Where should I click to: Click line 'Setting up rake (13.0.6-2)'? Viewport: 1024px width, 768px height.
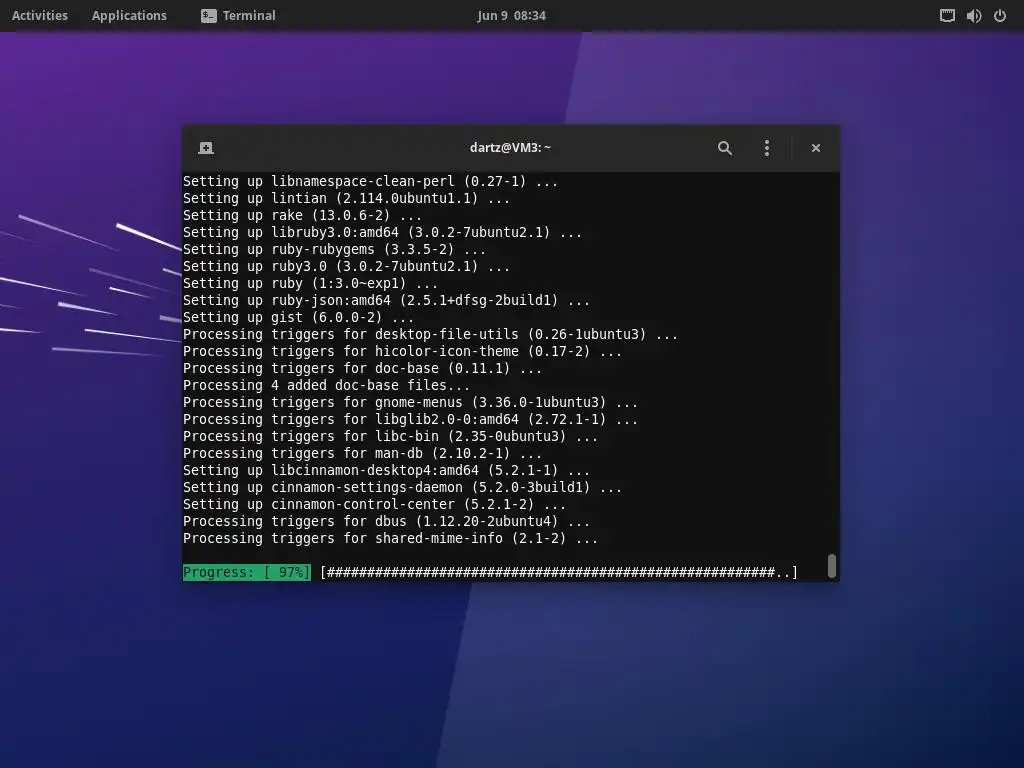(x=302, y=215)
